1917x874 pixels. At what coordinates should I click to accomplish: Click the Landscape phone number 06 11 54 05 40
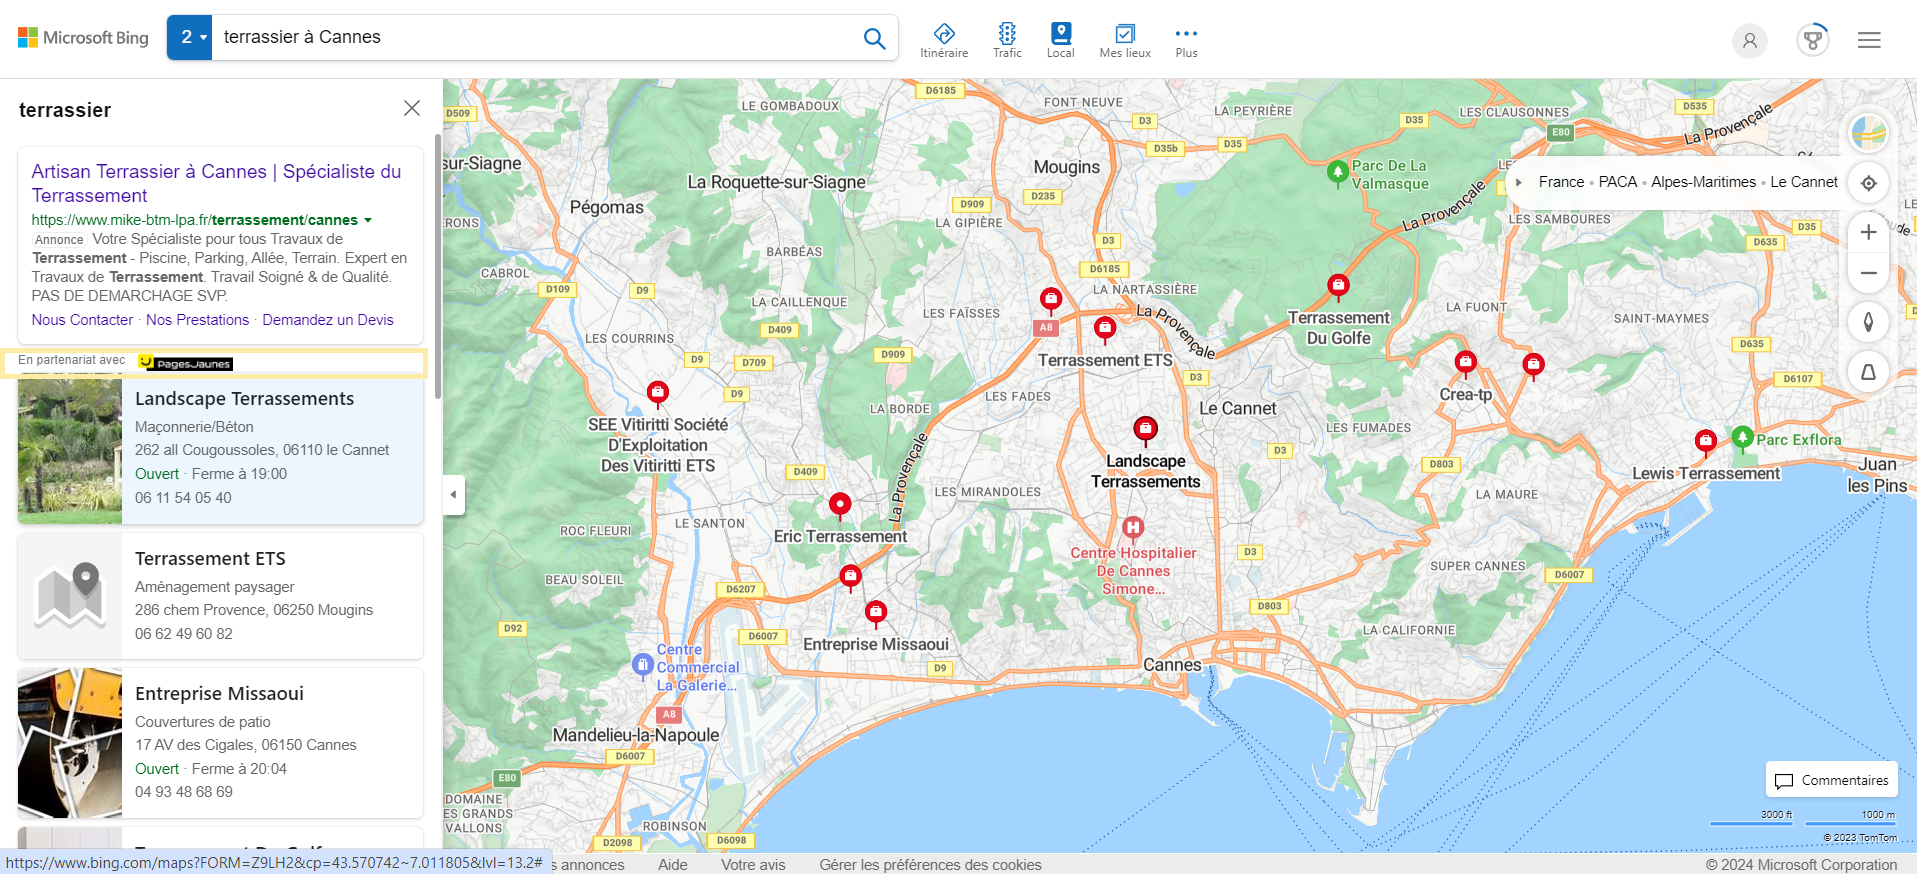(183, 498)
